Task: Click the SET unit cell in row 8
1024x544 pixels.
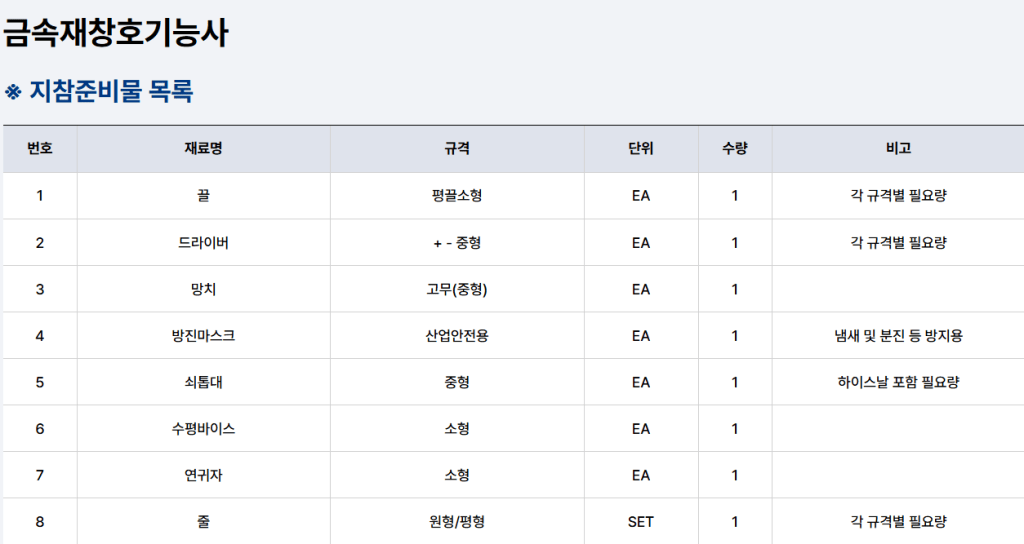Action: [x=641, y=522]
